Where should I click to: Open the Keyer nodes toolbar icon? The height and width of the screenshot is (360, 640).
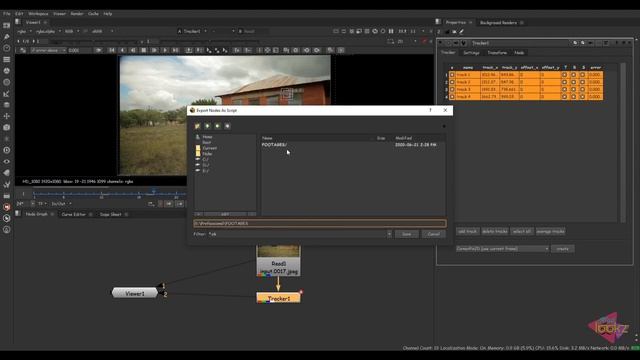[7, 93]
